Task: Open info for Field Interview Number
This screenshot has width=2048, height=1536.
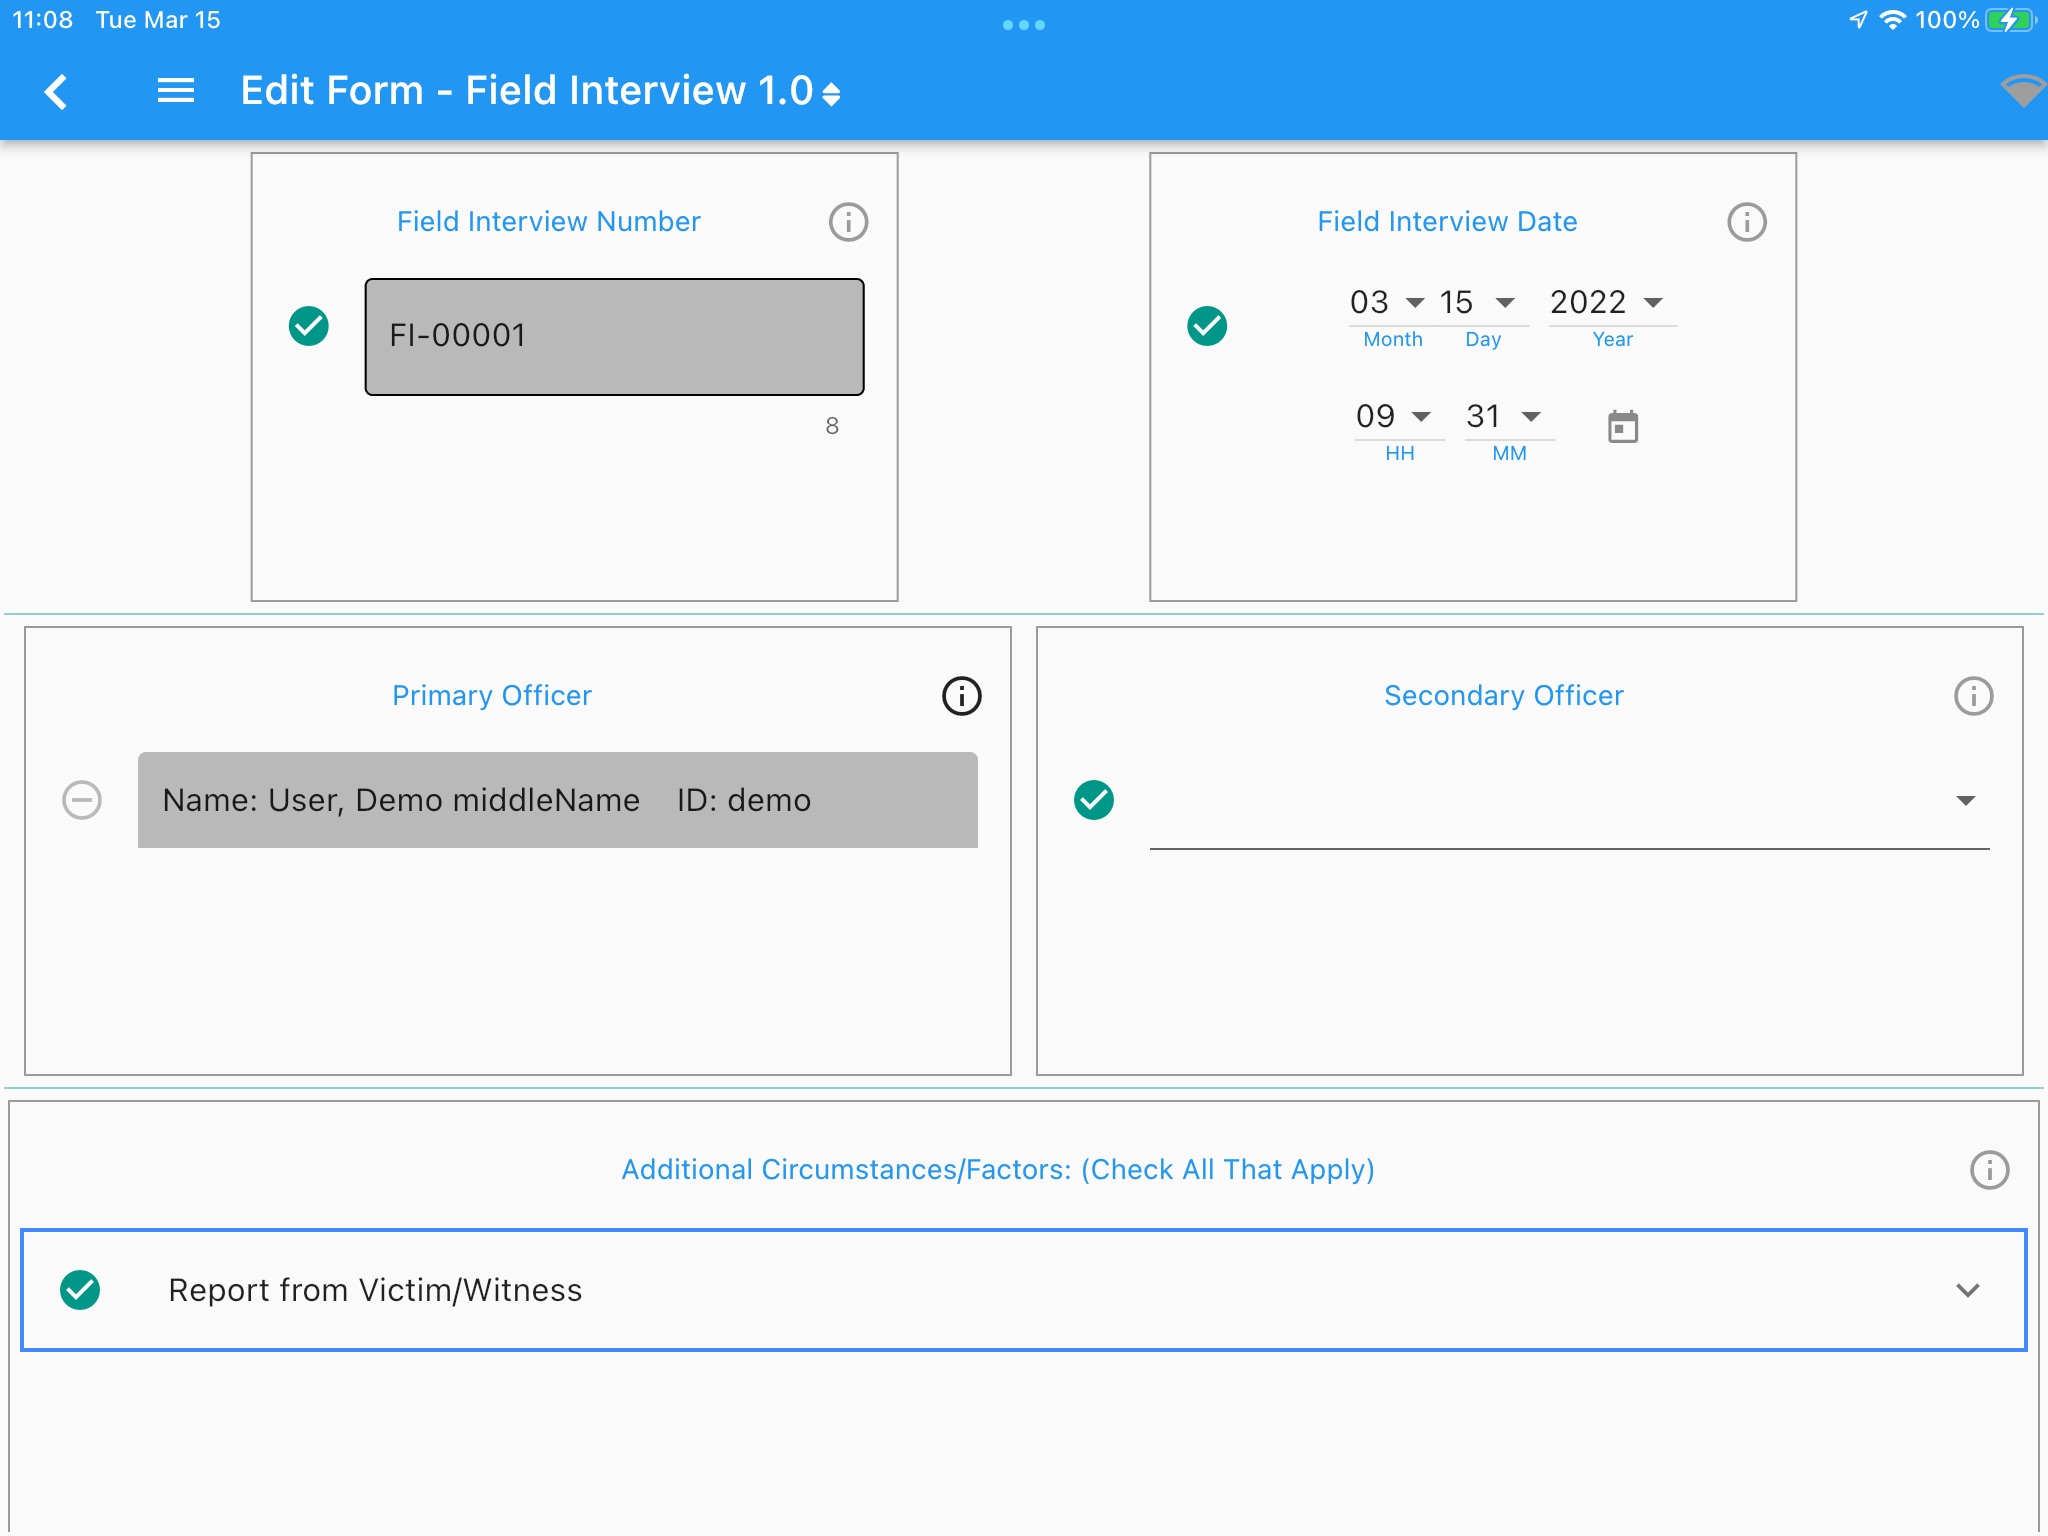Action: 848,222
